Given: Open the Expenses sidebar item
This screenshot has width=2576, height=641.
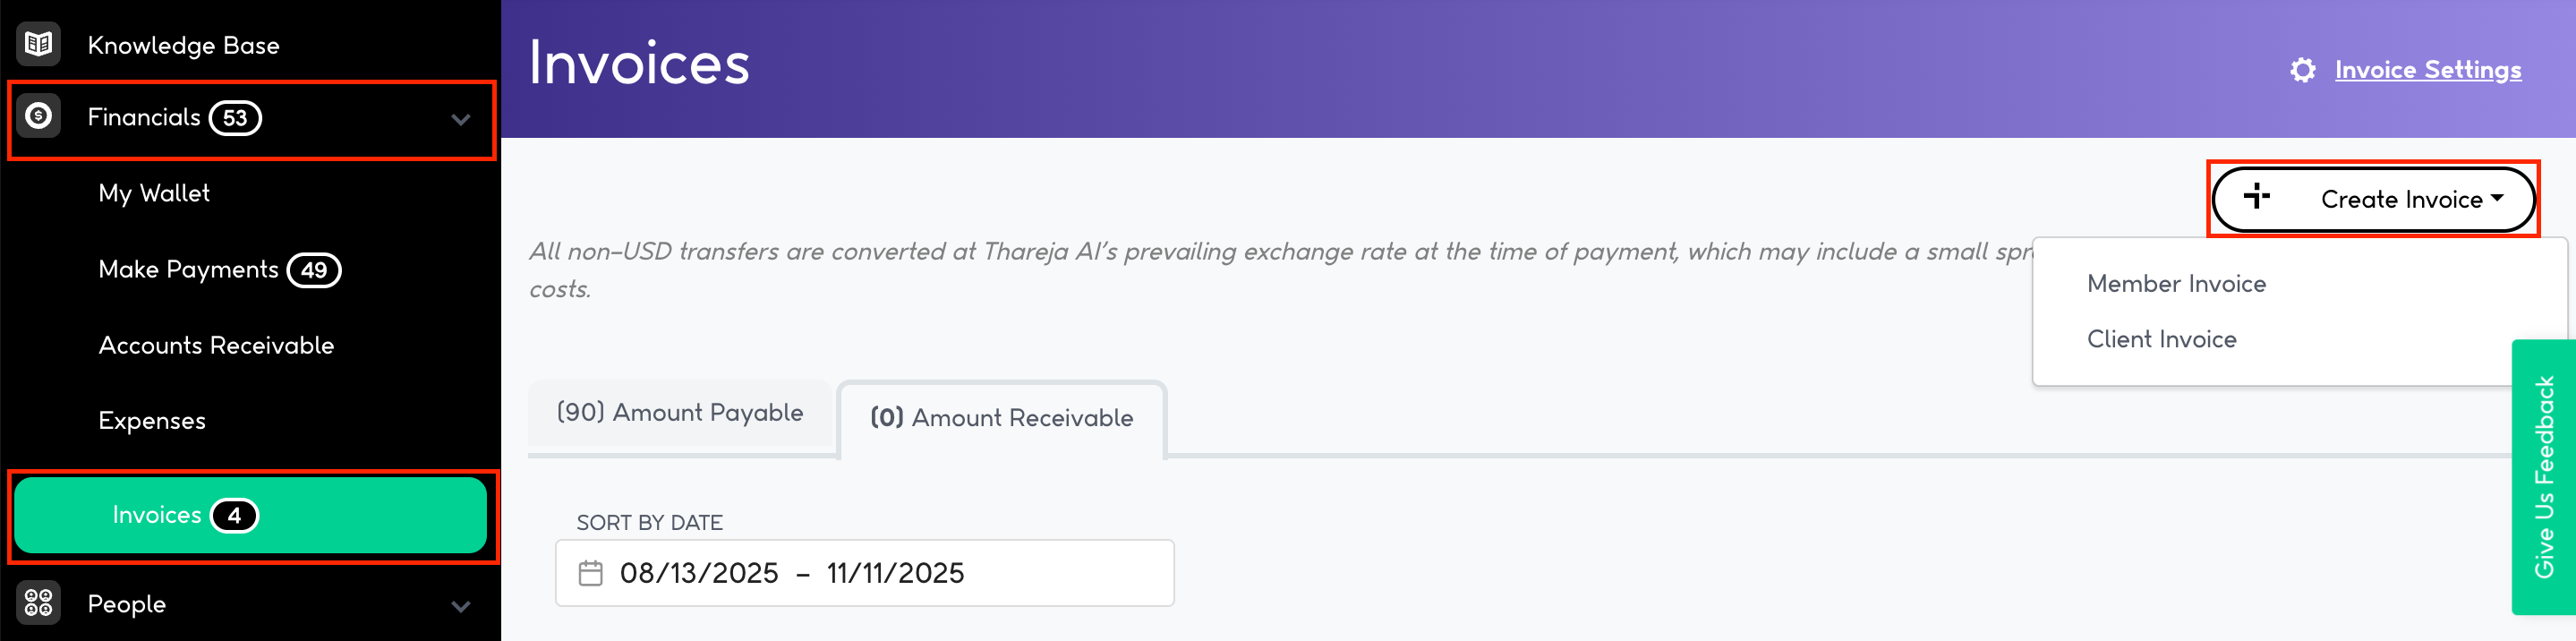Looking at the screenshot, I should pos(152,421).
